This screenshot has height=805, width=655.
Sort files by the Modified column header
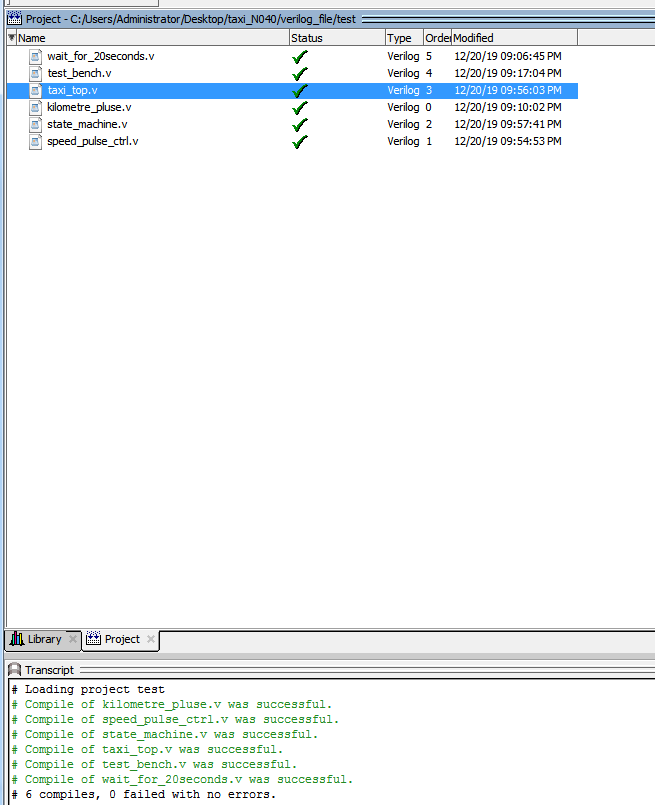[x=515, y=38]
